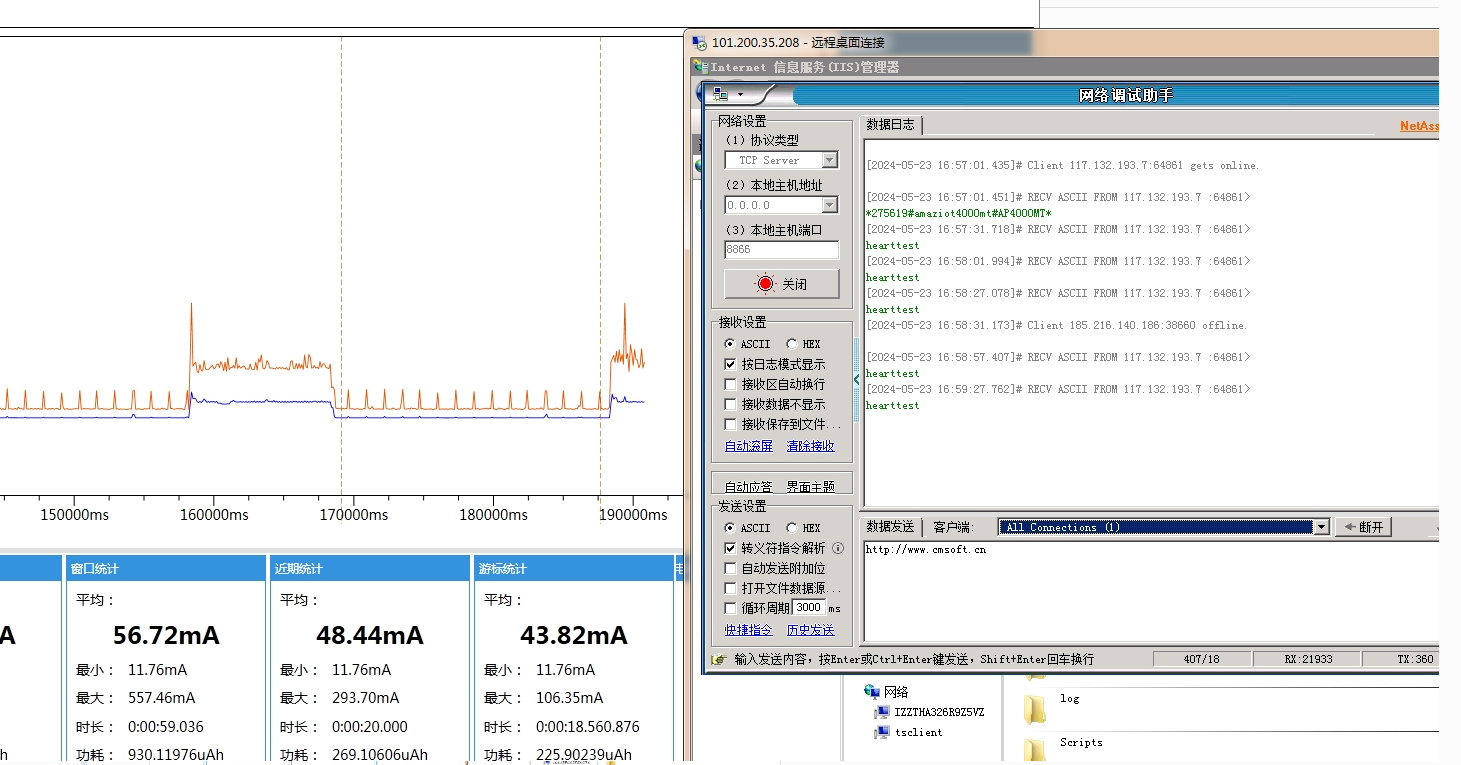Select ASCII send mode radio button
Image resolution: width=1461 pixels, height=765 pixels.
point(730,528)
